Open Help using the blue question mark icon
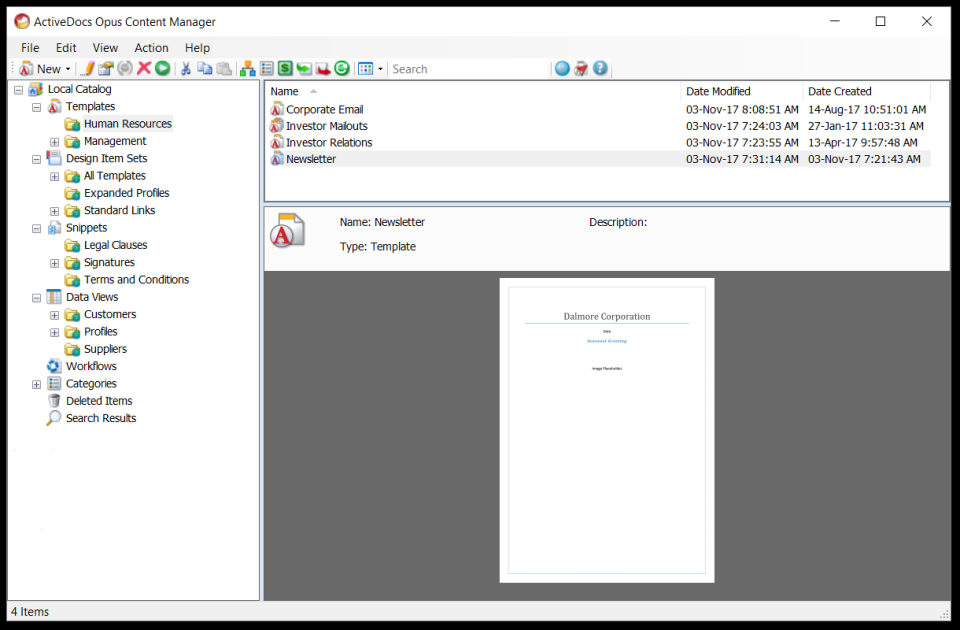 click(x=598, y=68)
